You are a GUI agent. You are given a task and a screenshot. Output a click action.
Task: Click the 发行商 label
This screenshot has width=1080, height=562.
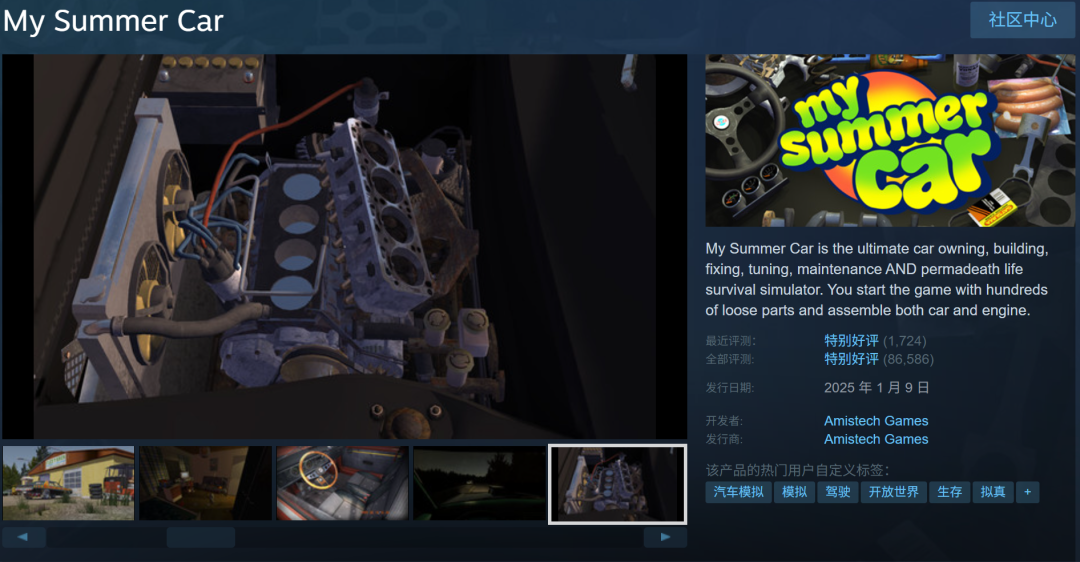[724, 439]
